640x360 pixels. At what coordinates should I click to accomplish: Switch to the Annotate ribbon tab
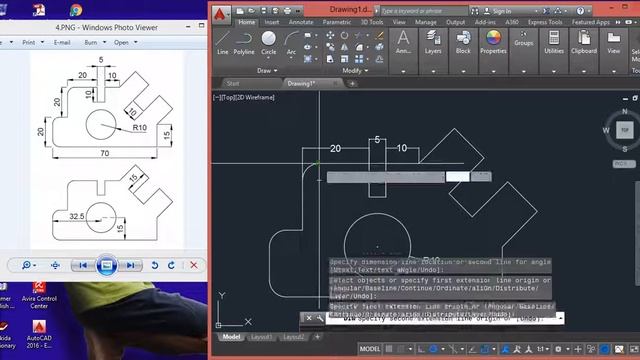301,22
